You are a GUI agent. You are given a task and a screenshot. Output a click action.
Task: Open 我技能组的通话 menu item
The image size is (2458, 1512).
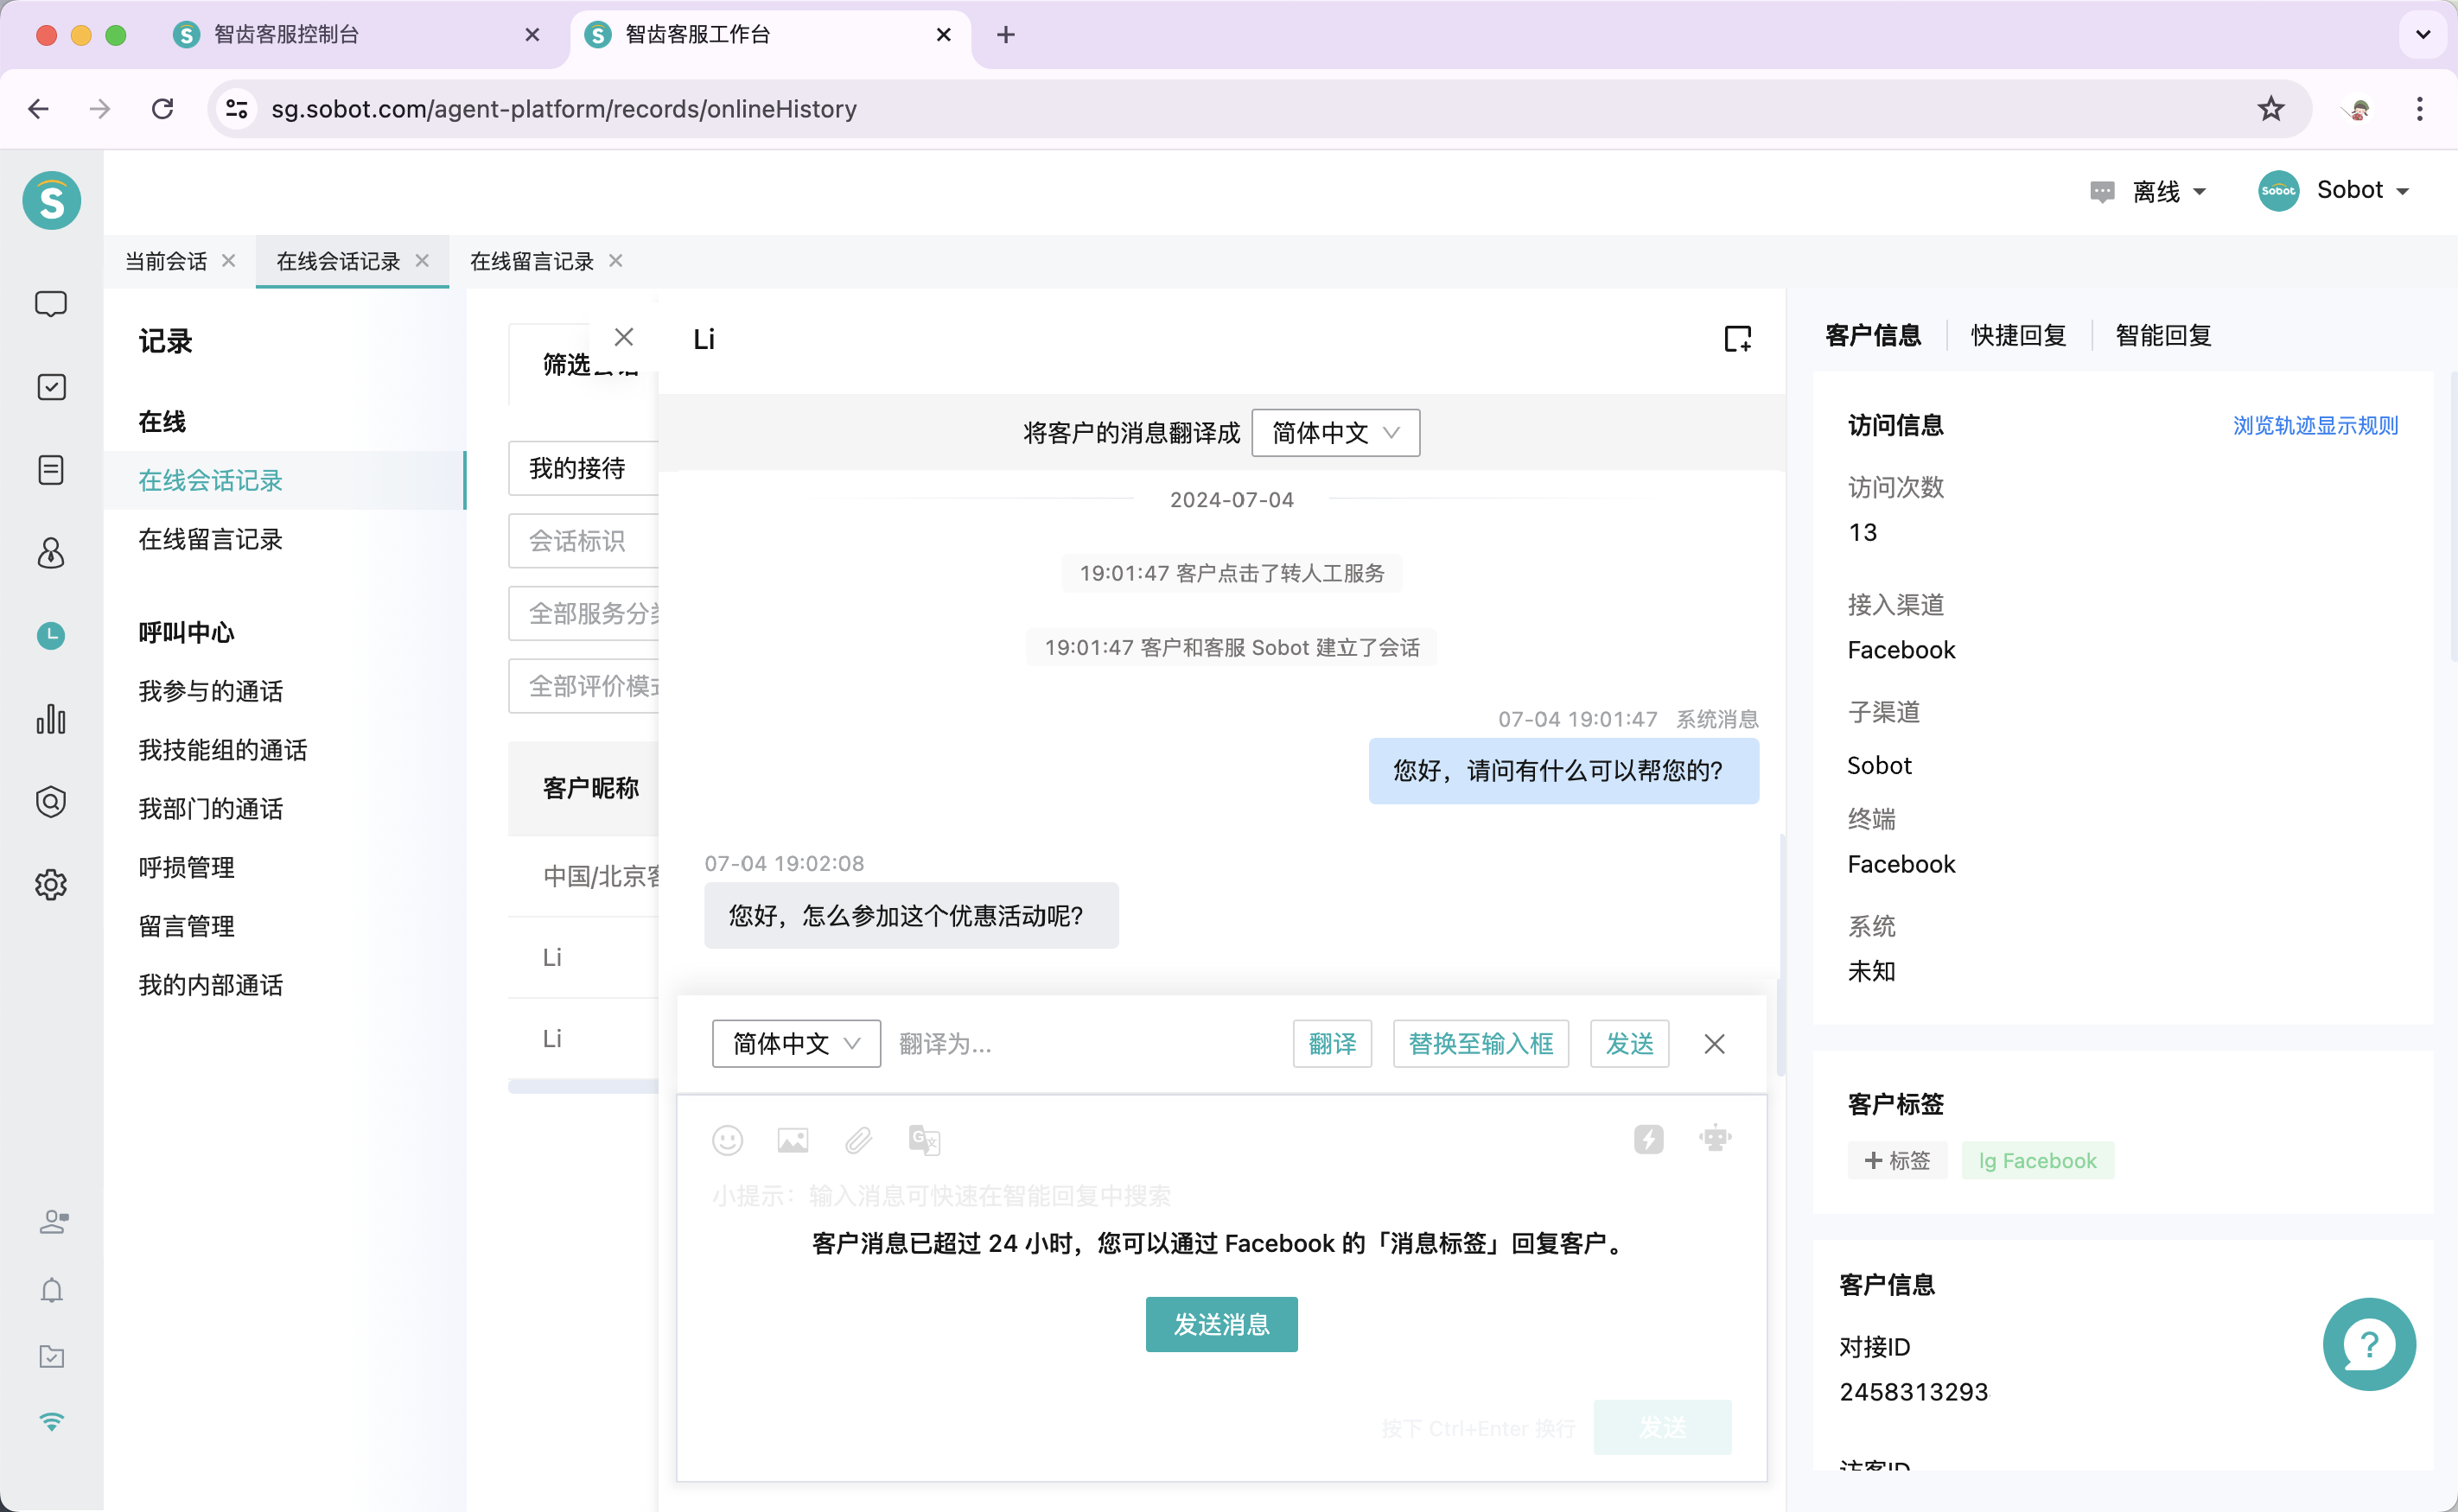[x=222, y=750]
